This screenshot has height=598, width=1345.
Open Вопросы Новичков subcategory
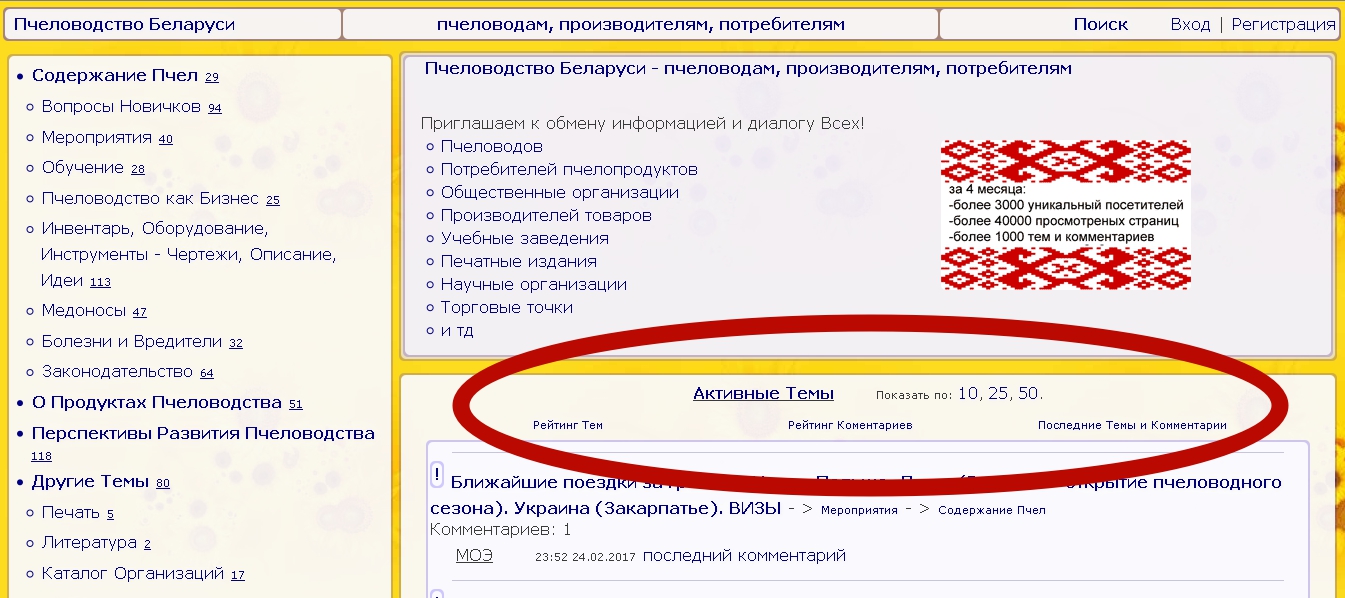[x=121, y=107]
